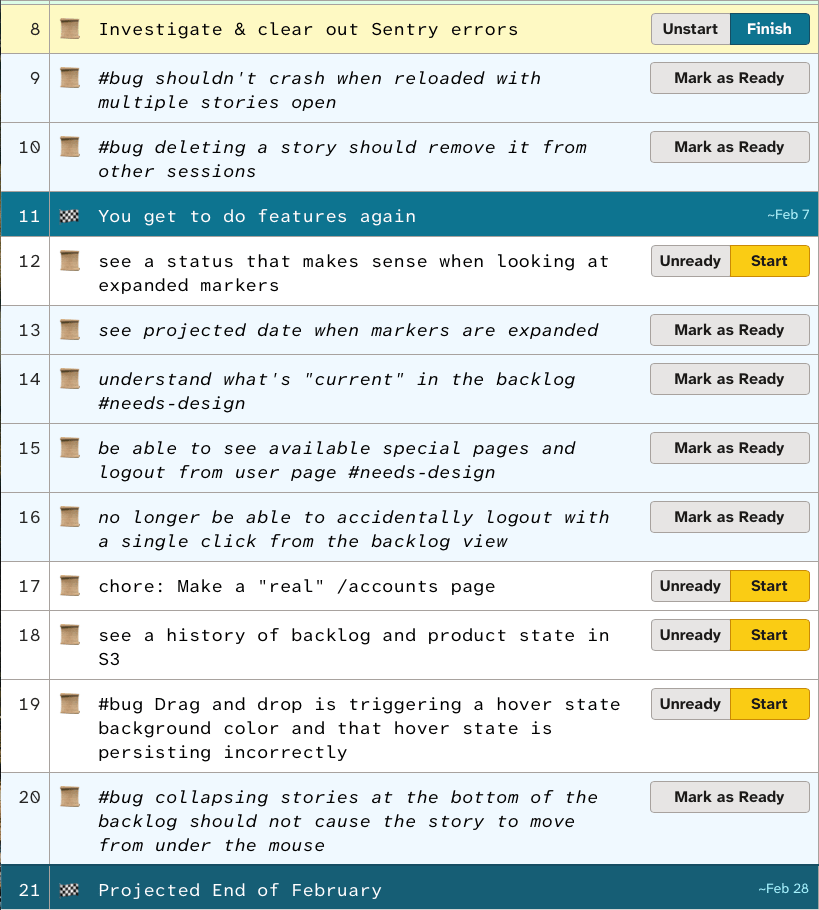Image resolution: width=819 pixels, height=910 pixels.
Task: Click checkered flag on Projected End of February
Action: [69, 890]
